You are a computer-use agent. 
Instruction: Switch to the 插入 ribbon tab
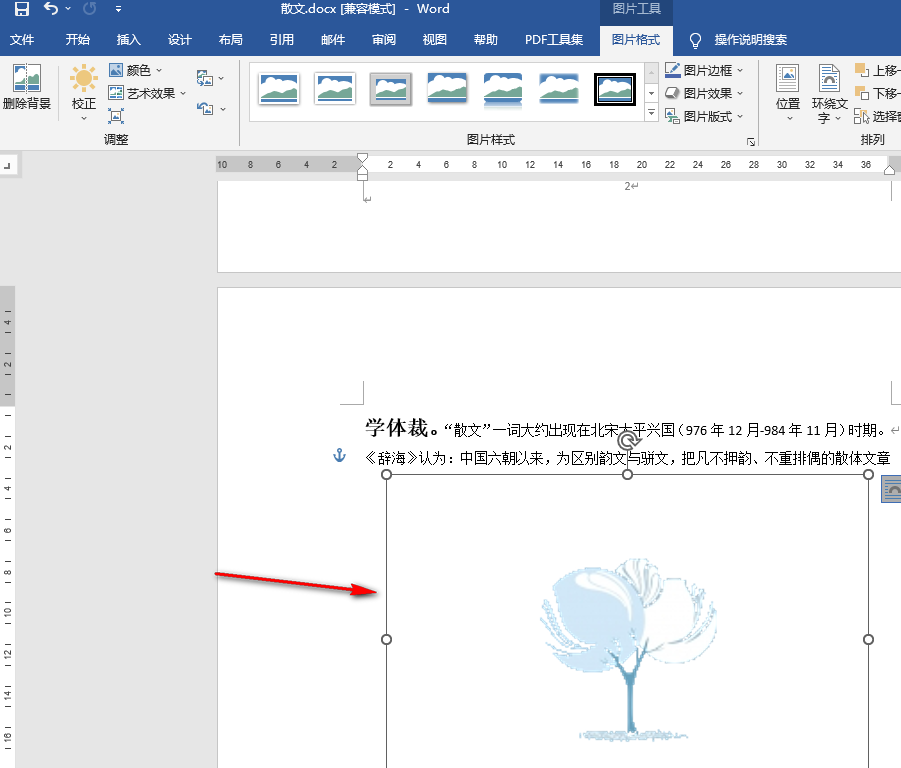pos(128,40)
